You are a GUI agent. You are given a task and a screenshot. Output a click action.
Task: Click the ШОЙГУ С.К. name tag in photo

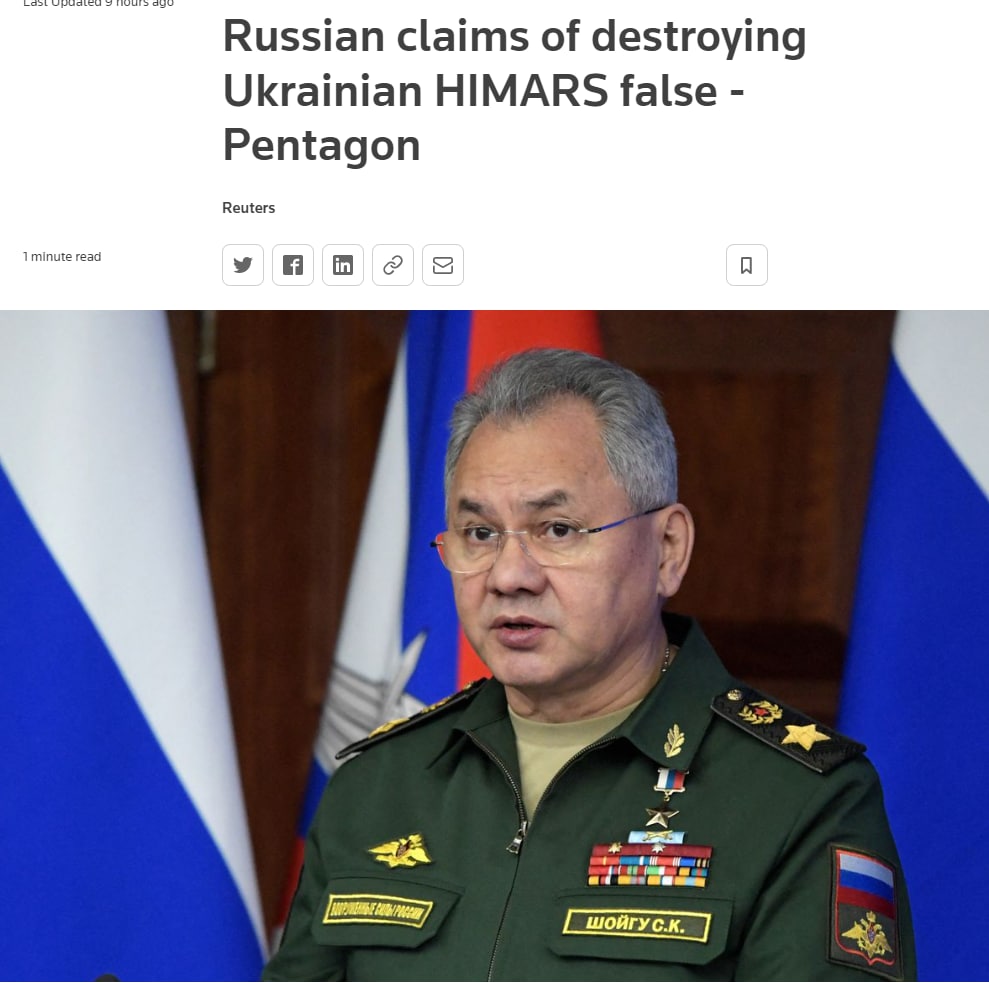(x=636, y=924)
